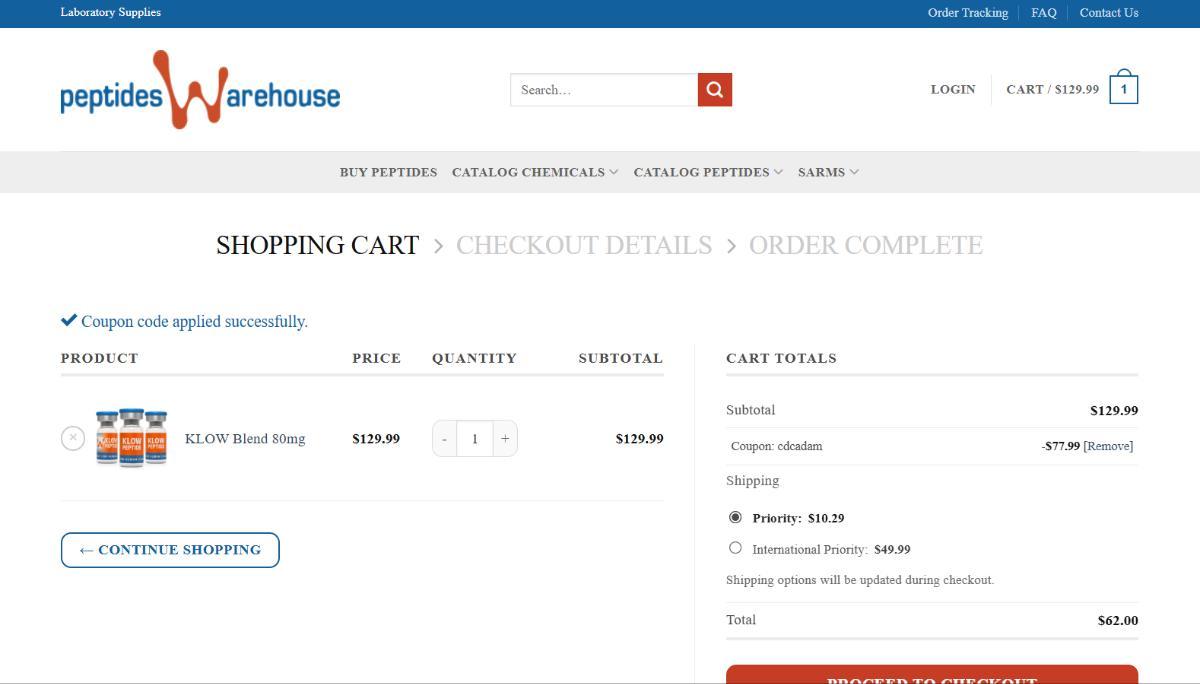Screen dimensions: 1200x684
Task: Open the Login page
Action: coord(952,89)
